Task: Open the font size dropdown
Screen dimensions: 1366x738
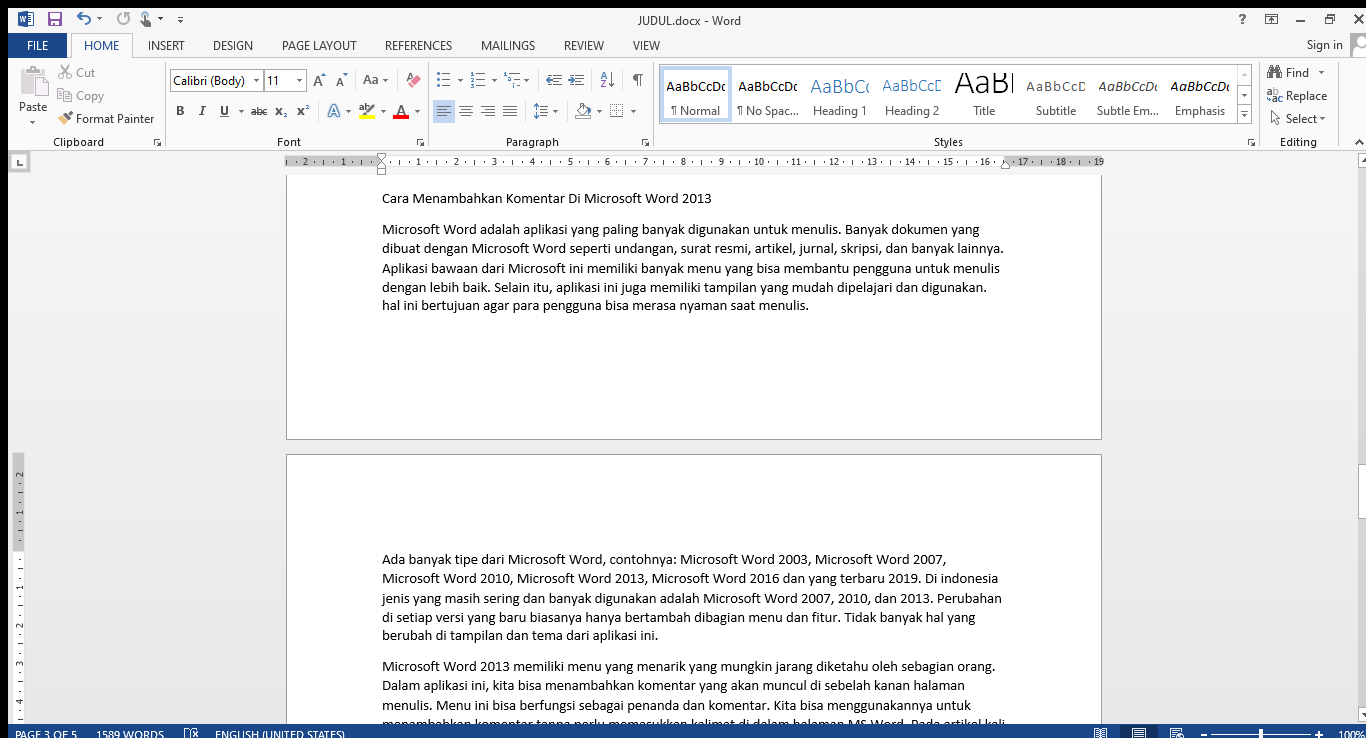Action: pyautogui.click(x=299, y=80)
